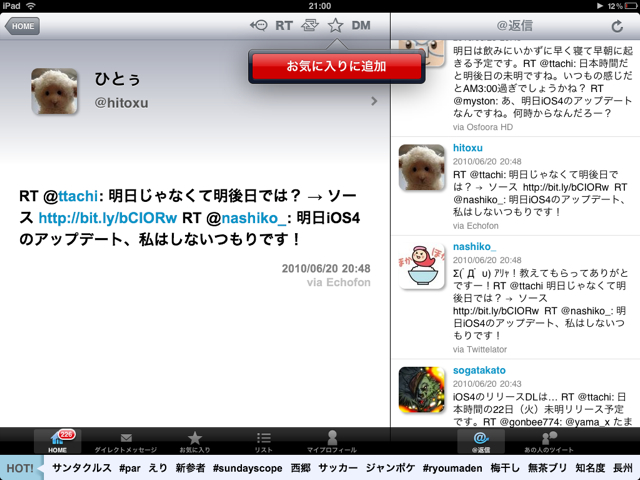Viewport: 640px width, 480px height.
Task: Open the @ttachi mention link
Action: point(72,194)
